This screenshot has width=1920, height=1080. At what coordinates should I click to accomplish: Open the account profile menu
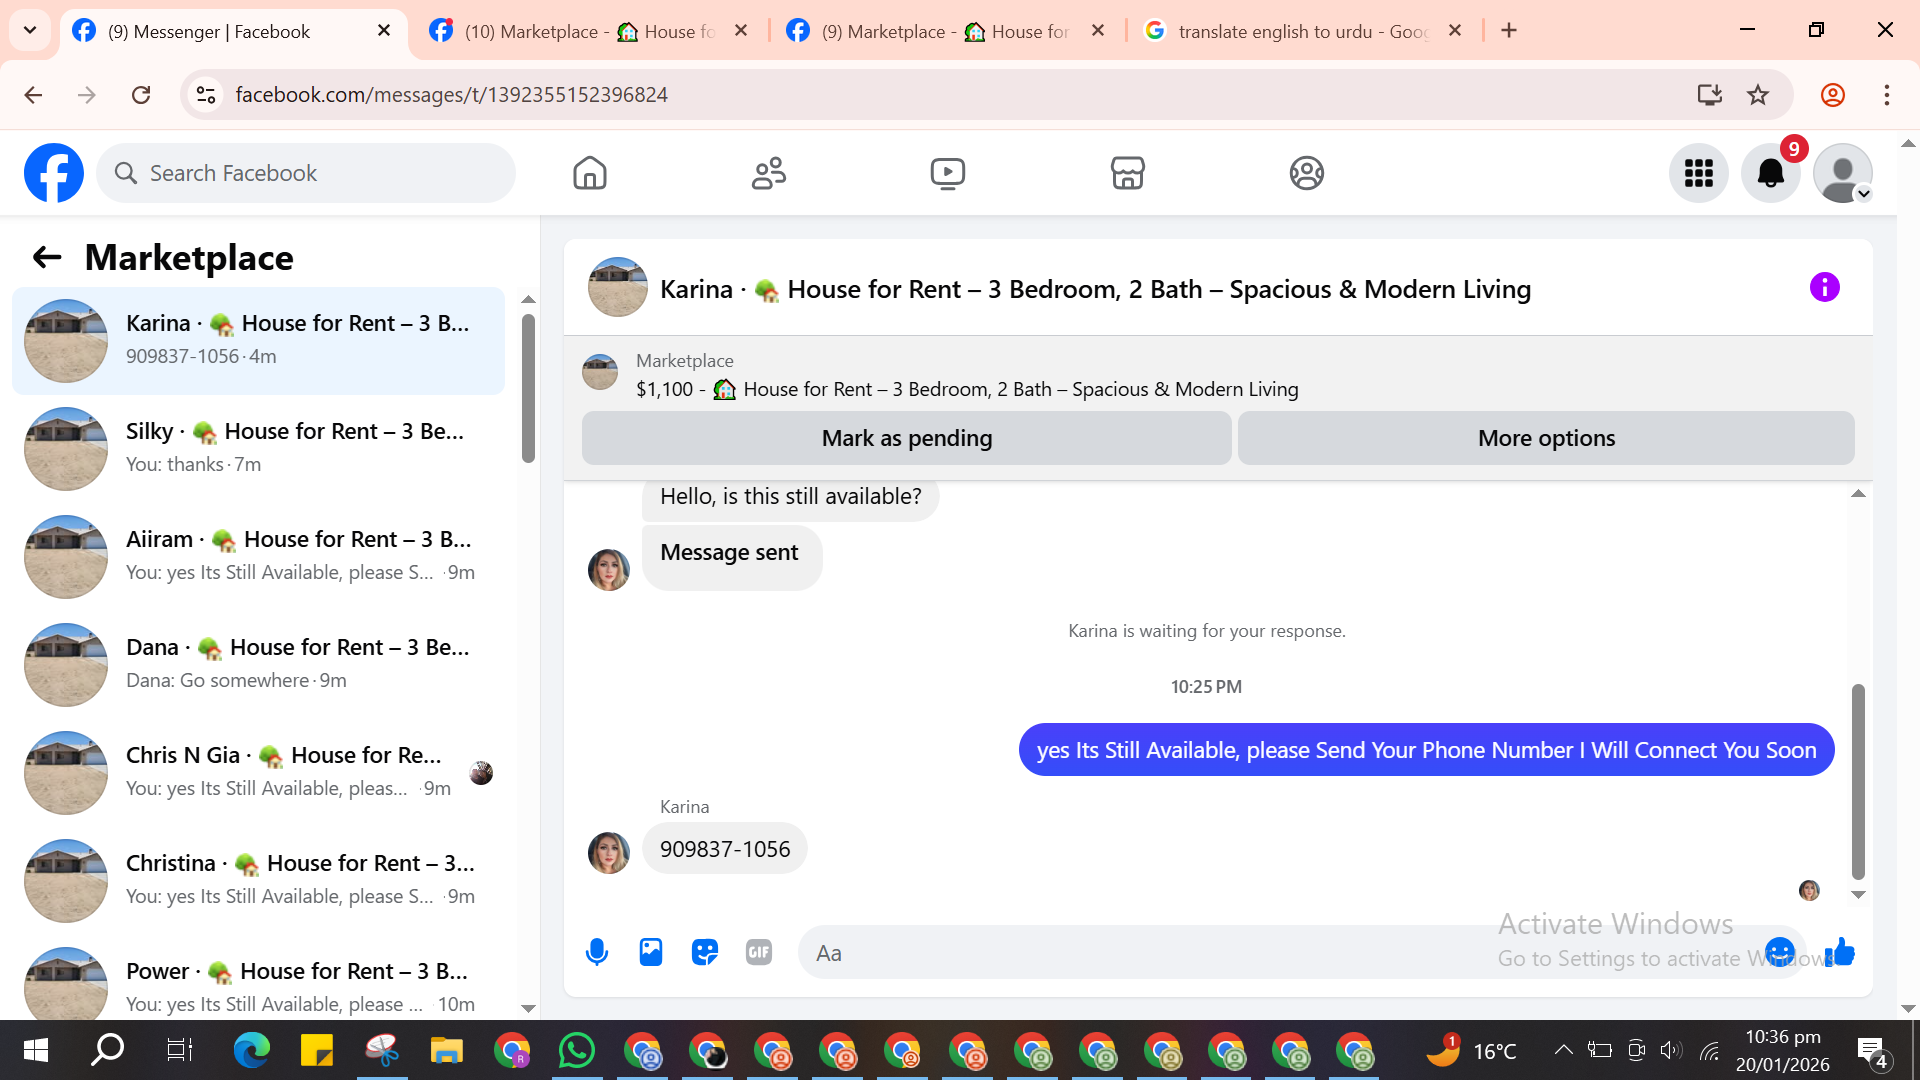pyautogui.click(x=1843, y=173)
